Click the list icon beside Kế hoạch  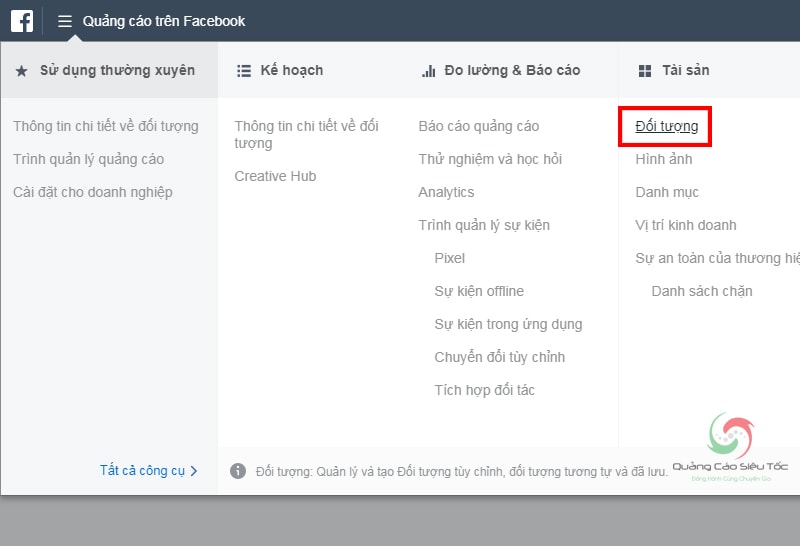click(244, 70)
